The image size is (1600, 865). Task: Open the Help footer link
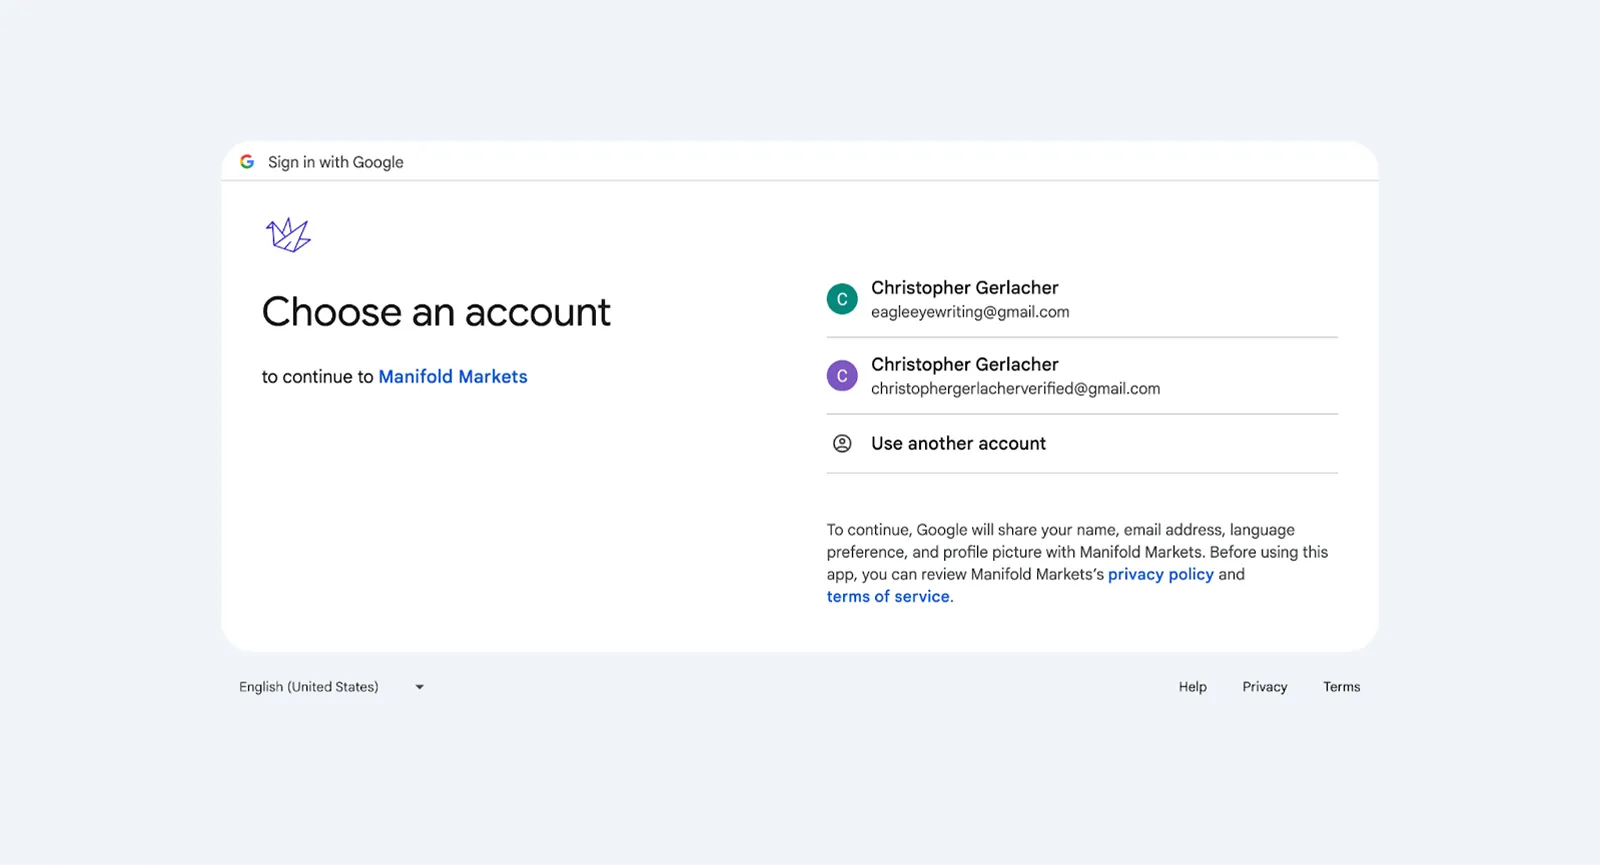[x=1193, y=687]
